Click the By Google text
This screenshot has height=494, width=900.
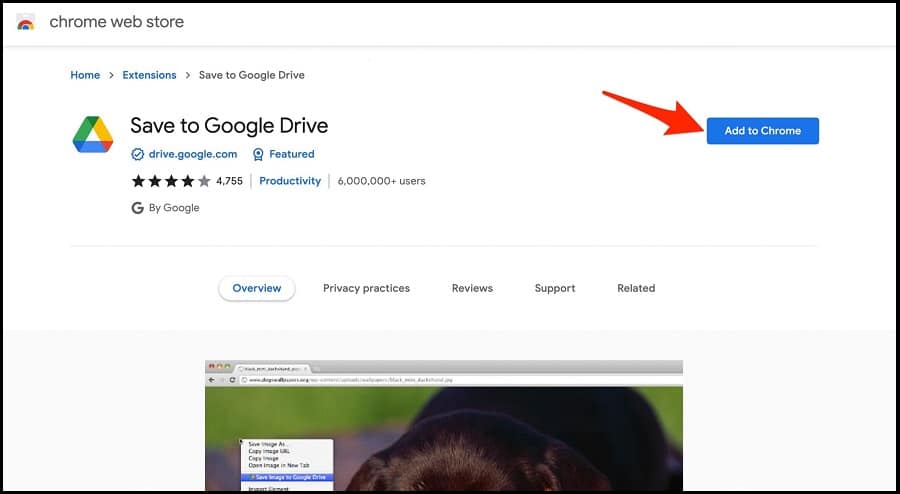coord(174,208)
